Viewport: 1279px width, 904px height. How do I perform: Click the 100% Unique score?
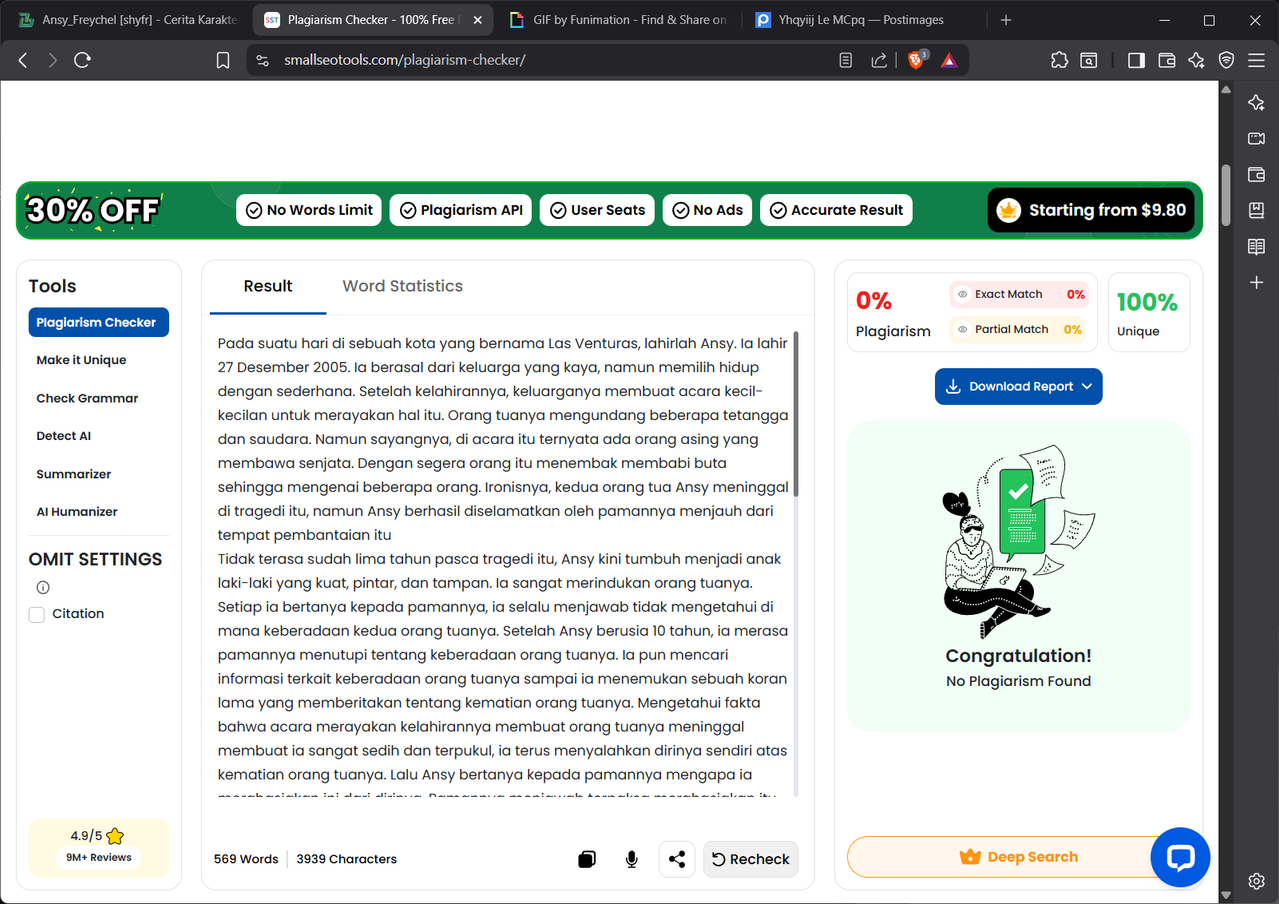coord(1147,313)
